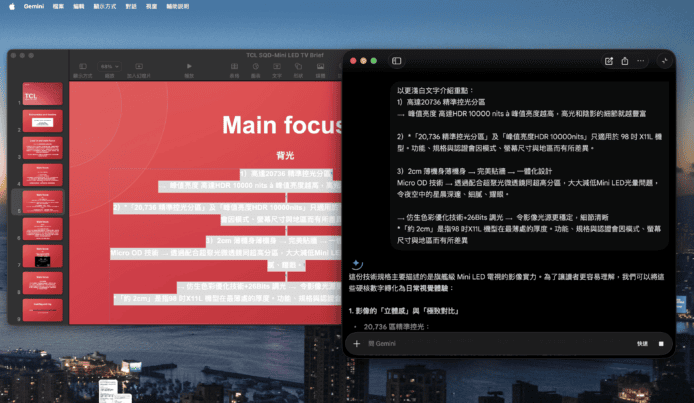The width and height of the screenshot is (694, 403).
Task: Select slide 6 thumbnail in Keynote navigator
Action: (42, 229)
